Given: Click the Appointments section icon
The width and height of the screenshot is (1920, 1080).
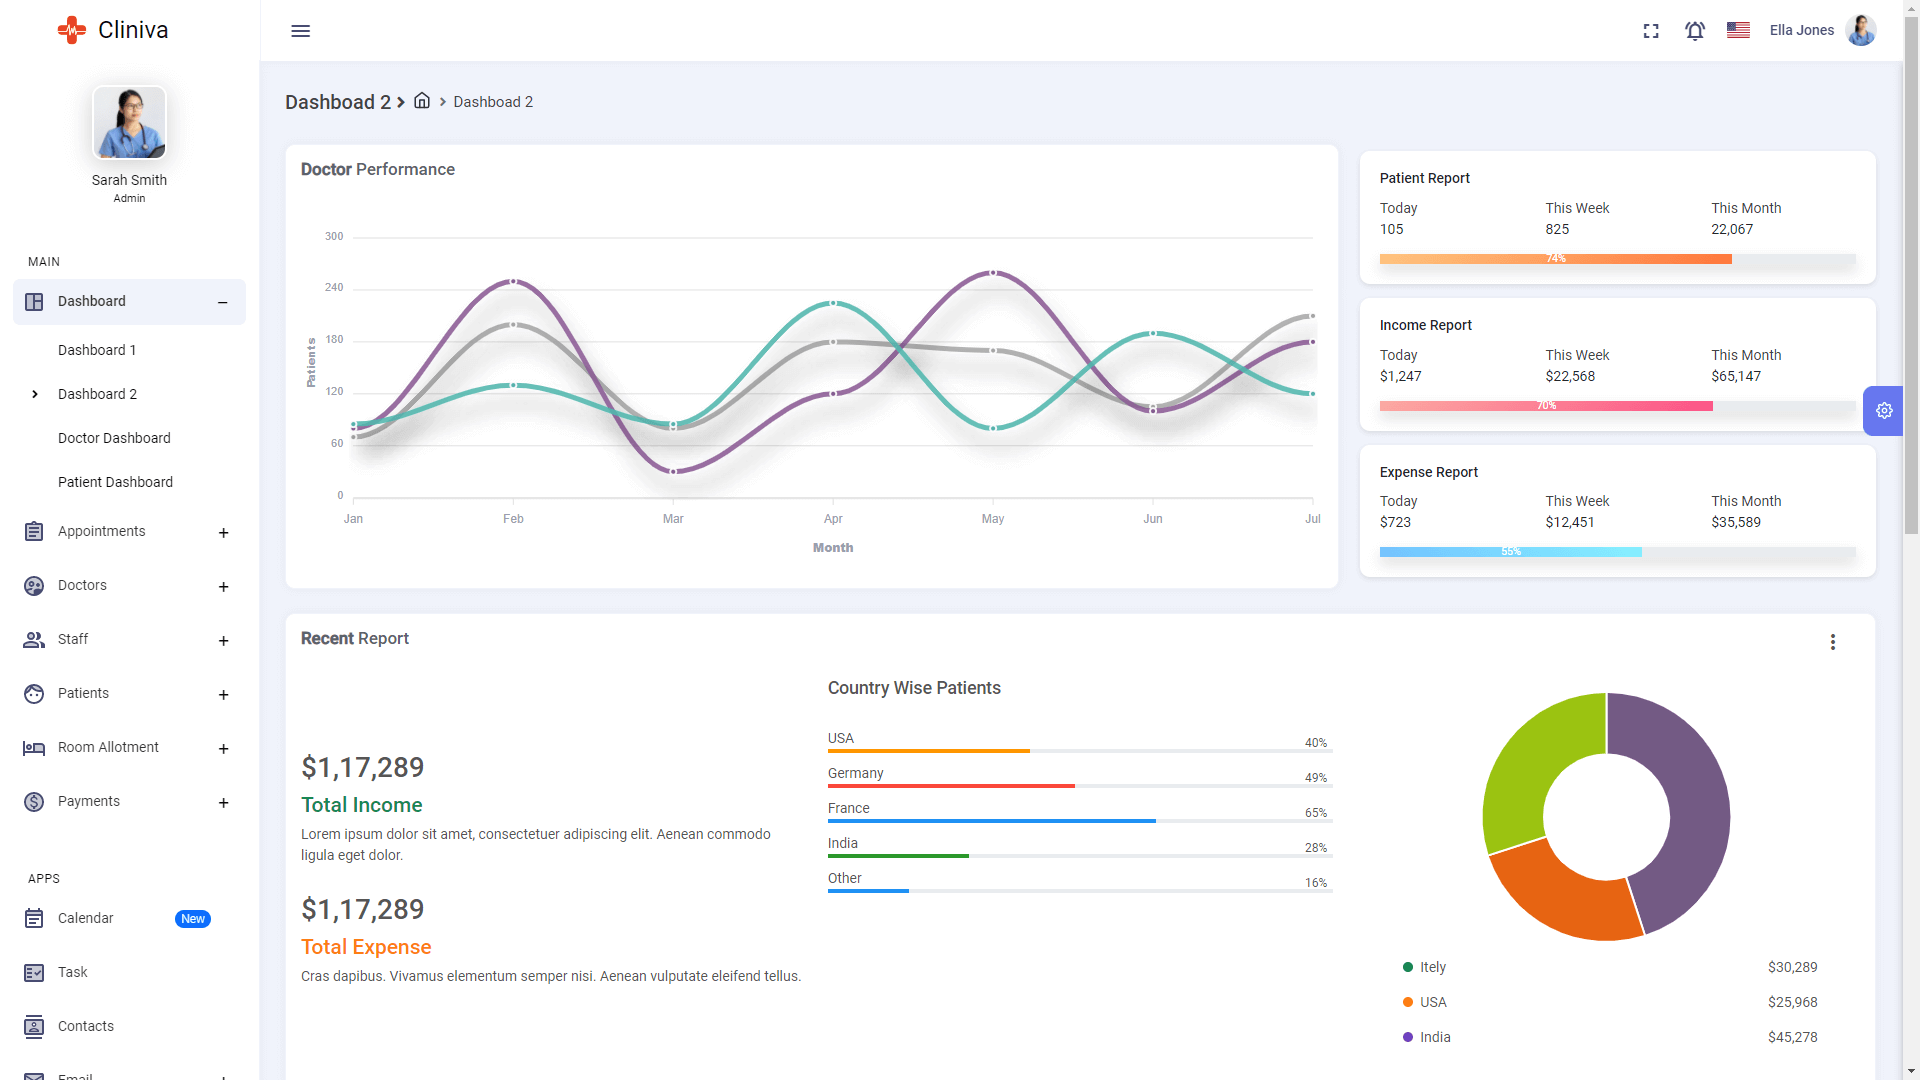Looking at the screenshot, I should pos(33,531).
